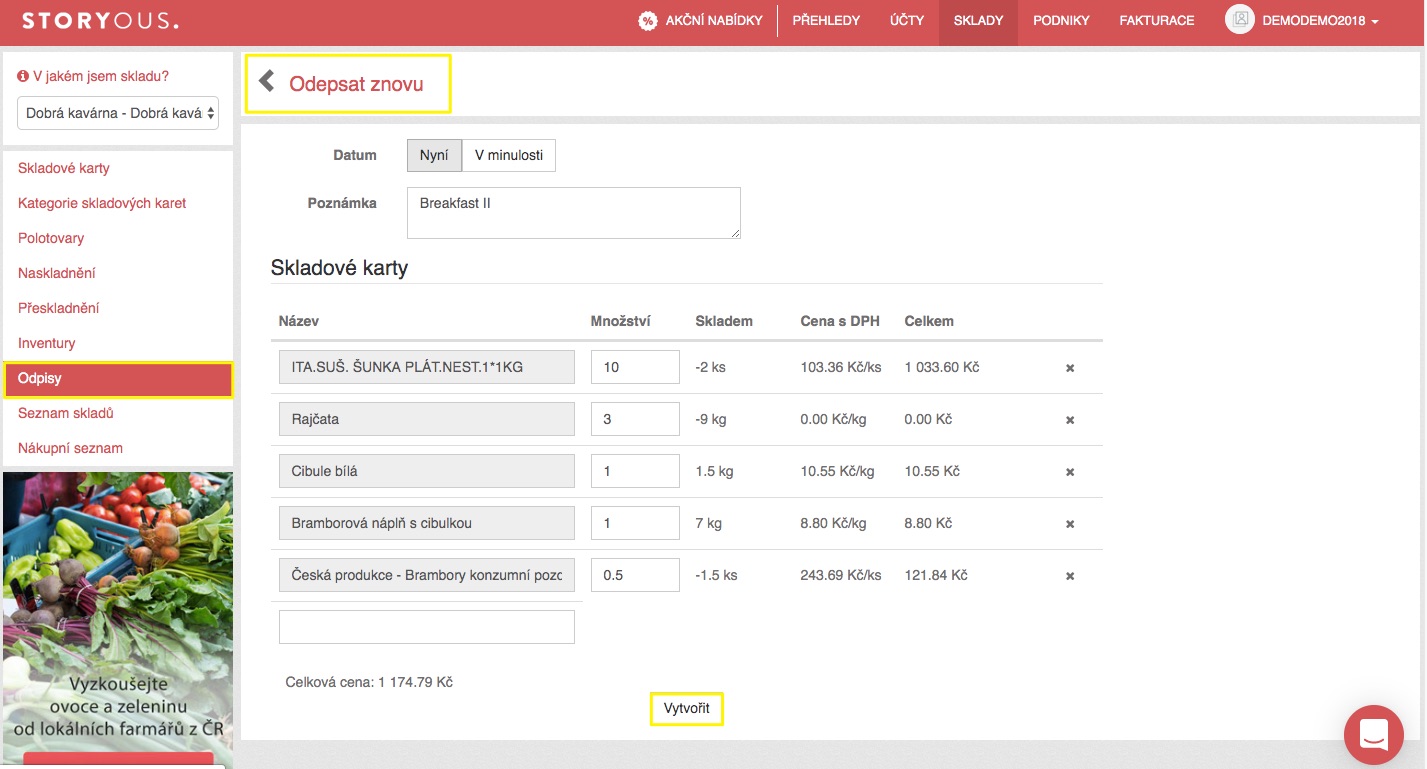1427x769 pixels.
Task: Click the vegetable advertisement banner
Action: (118, 620)
